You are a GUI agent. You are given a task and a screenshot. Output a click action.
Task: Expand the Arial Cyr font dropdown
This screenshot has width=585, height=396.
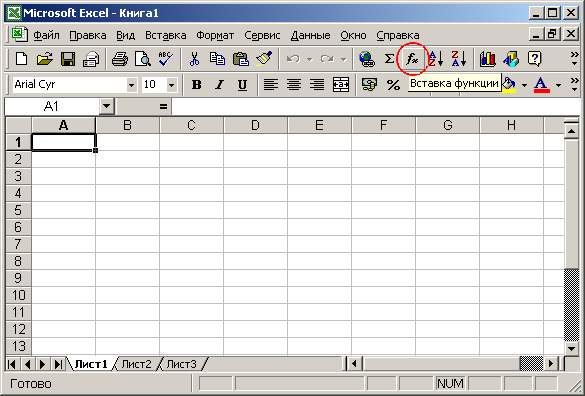131,85
